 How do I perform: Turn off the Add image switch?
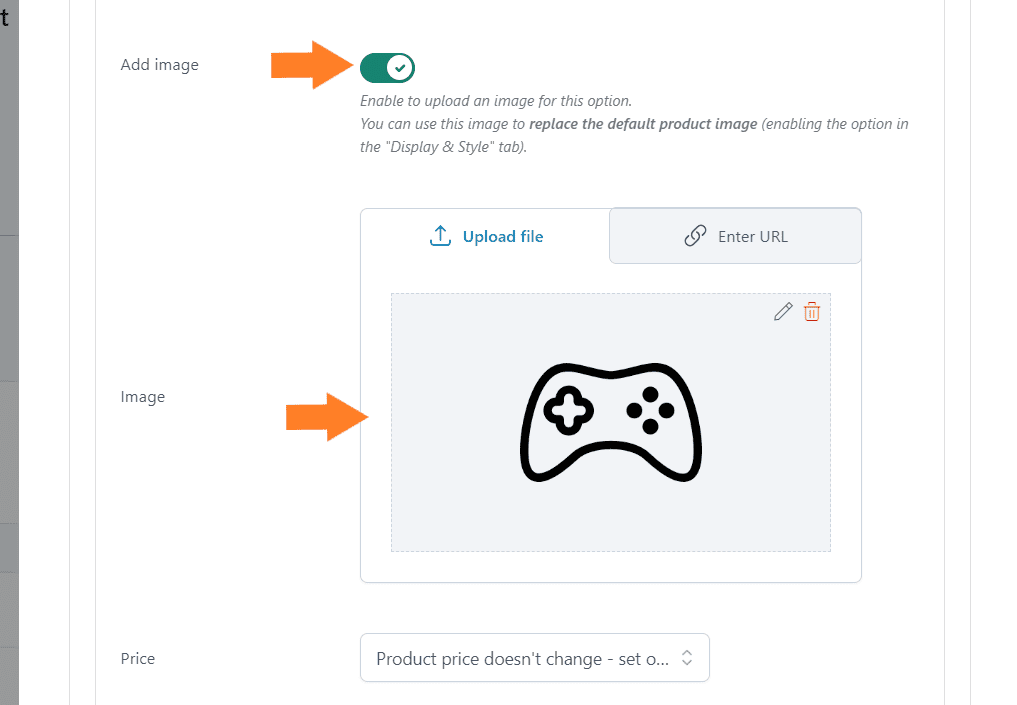[x=387, y=68]
